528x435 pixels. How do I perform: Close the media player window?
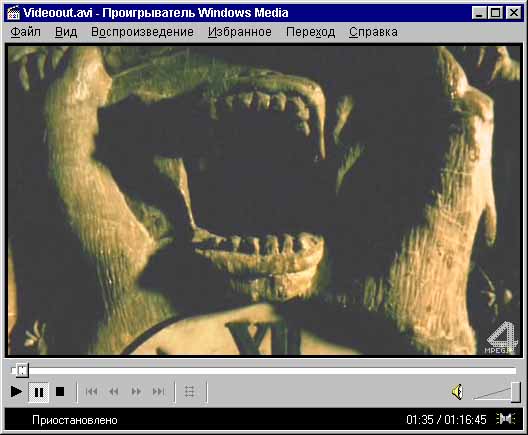pyautogui.click(x=514, y=13)
